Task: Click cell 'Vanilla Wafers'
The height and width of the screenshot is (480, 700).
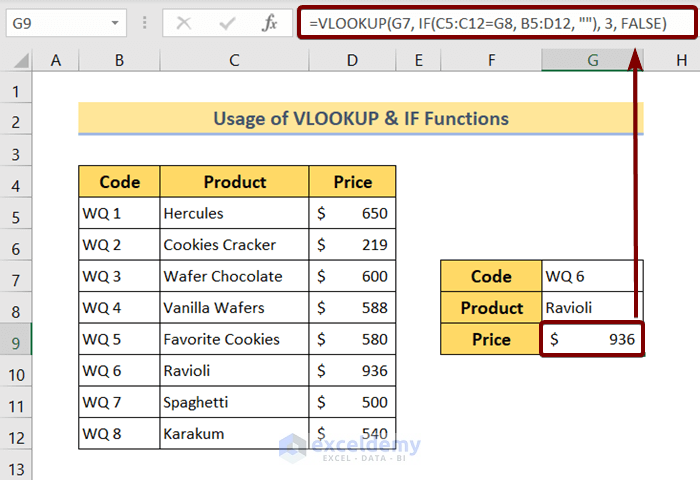Action: [234, 308]
